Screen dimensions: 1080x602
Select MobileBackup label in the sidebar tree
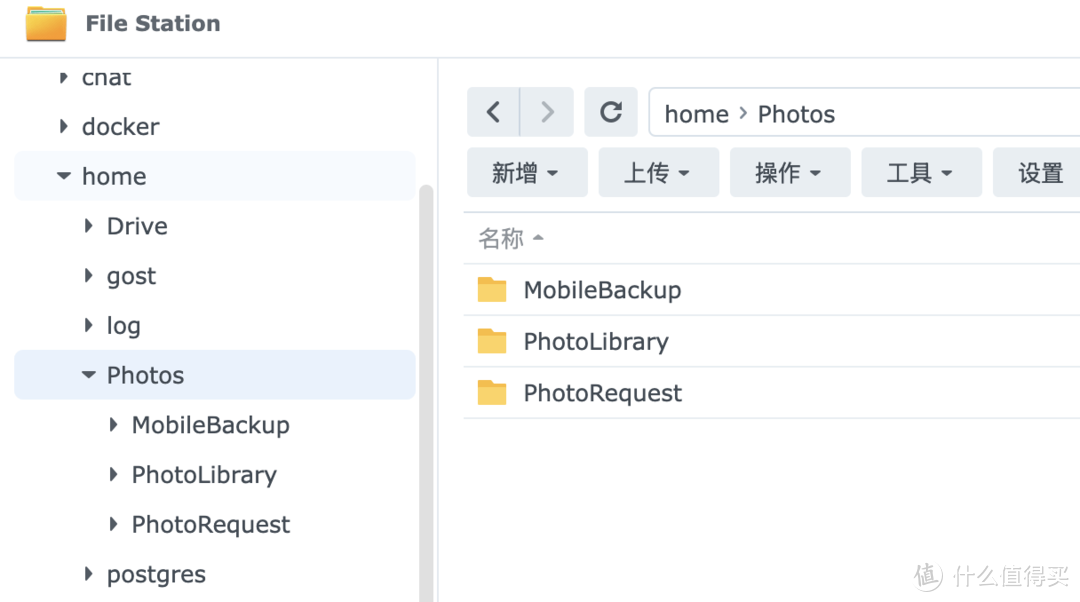point(211,425)
